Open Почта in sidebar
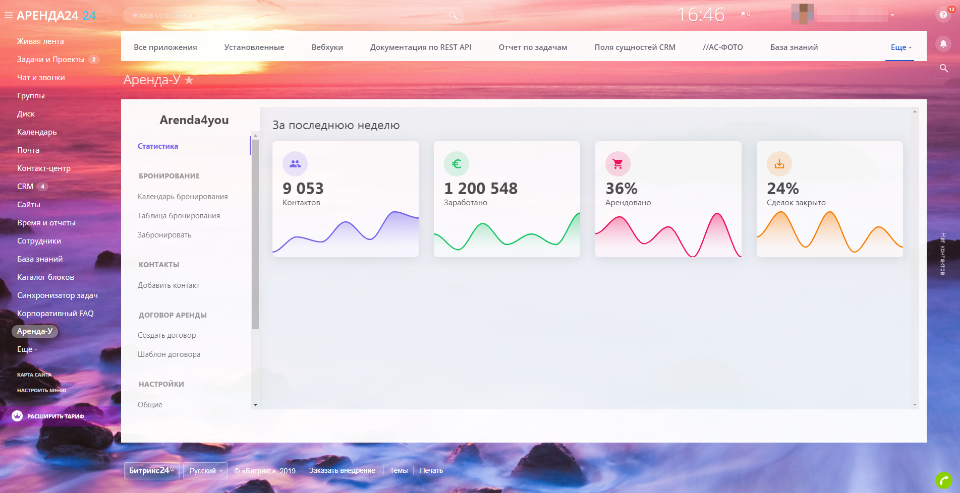 [28, 150]
